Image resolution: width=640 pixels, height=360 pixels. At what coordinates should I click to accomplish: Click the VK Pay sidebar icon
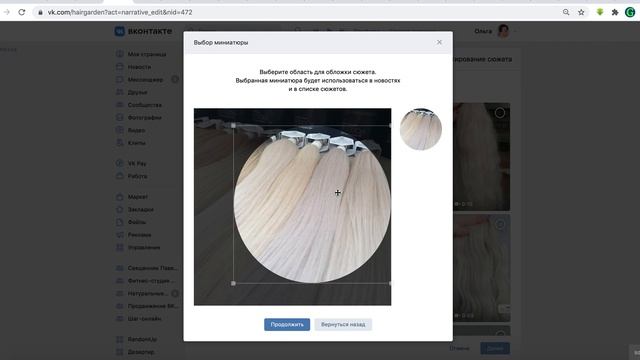click(120, 163)
